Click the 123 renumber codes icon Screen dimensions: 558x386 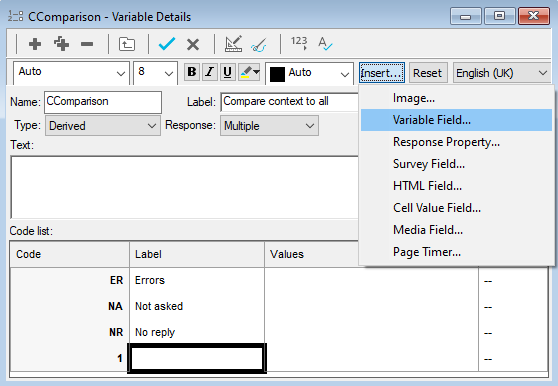click(299, 43)
